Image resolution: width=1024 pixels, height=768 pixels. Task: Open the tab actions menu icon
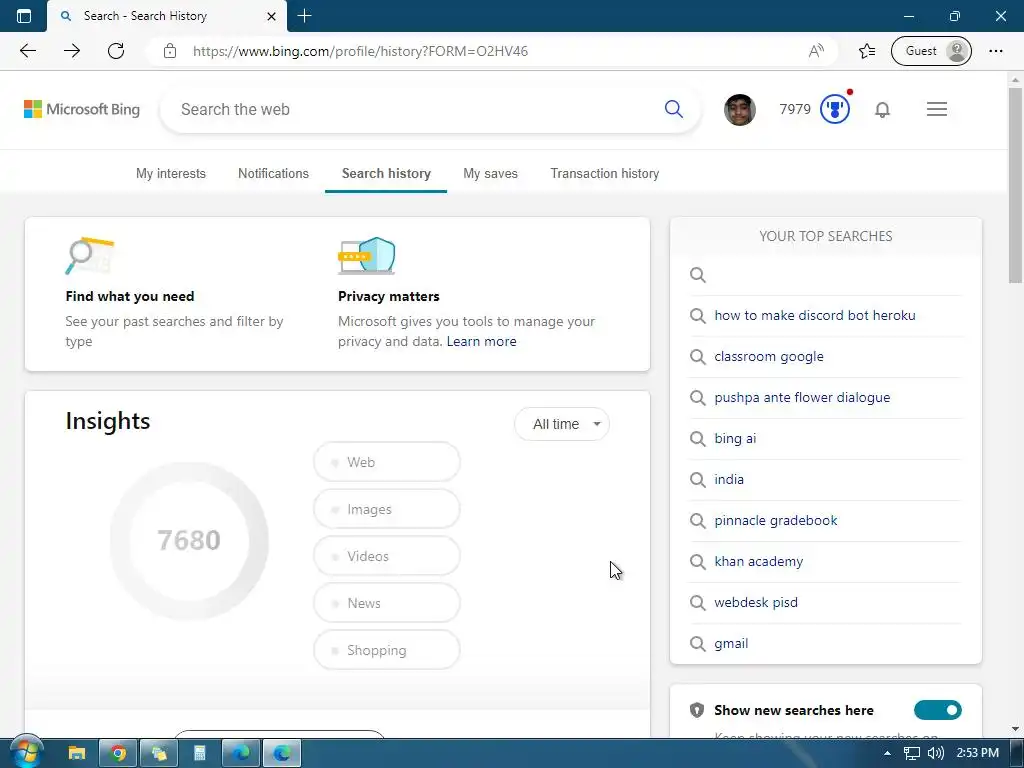pos(24,16)
